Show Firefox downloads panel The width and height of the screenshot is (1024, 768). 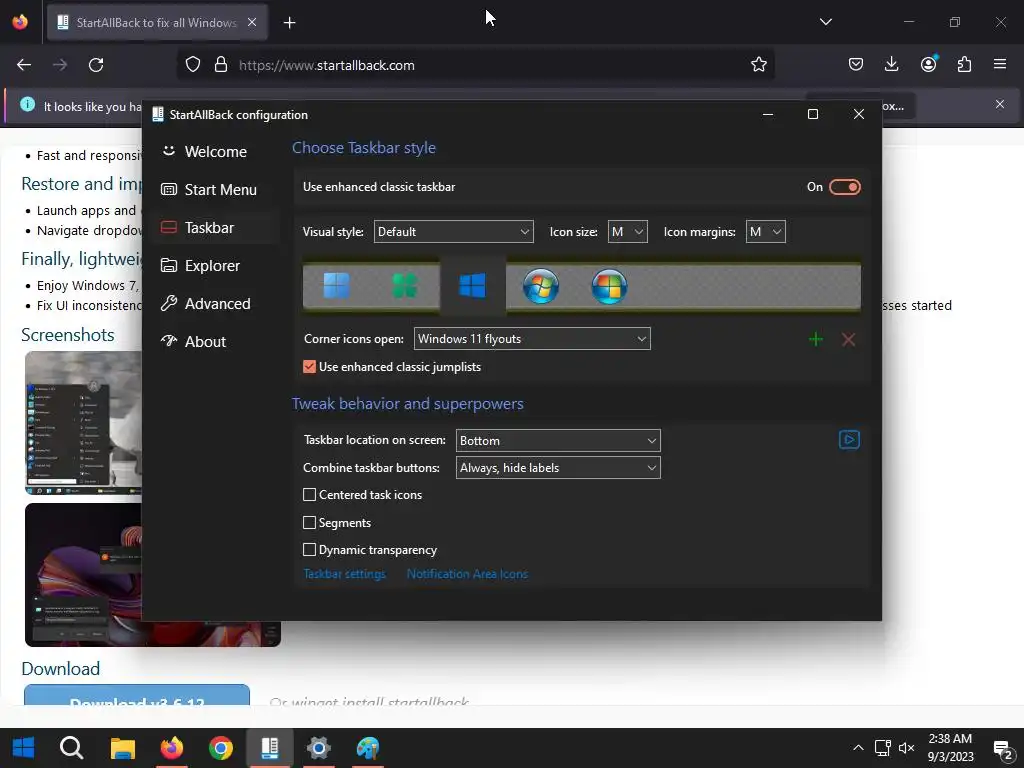click(891, 64)
